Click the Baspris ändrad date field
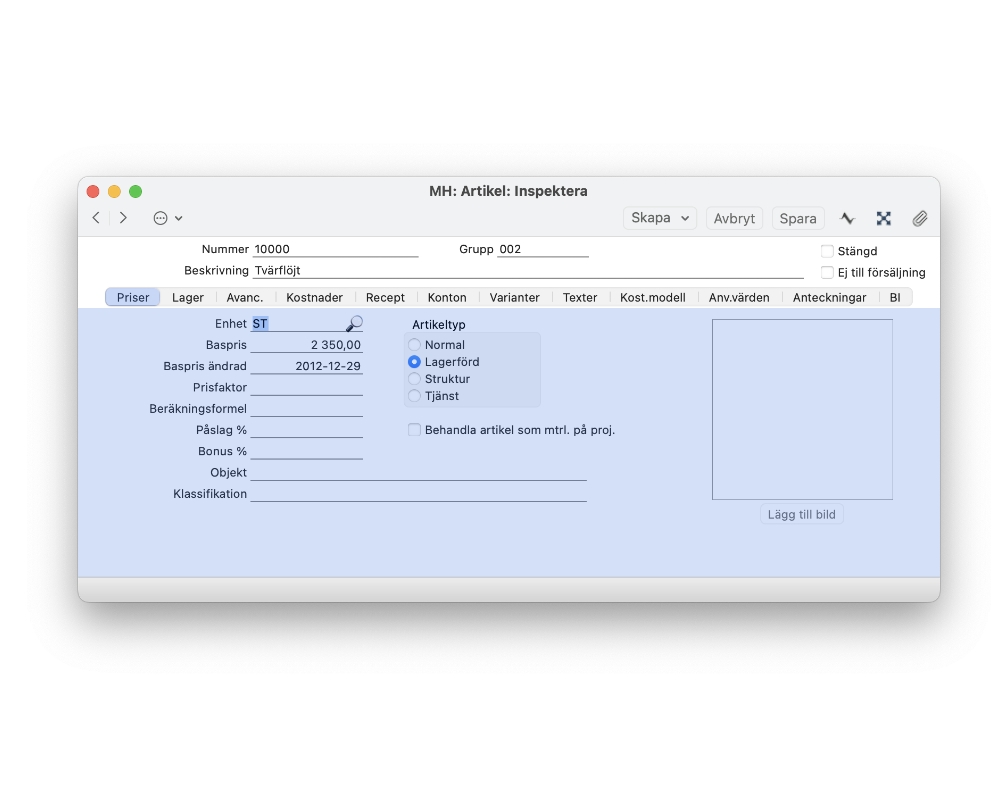This screenshot has width=1000, height=800. [x=307, y=366]
